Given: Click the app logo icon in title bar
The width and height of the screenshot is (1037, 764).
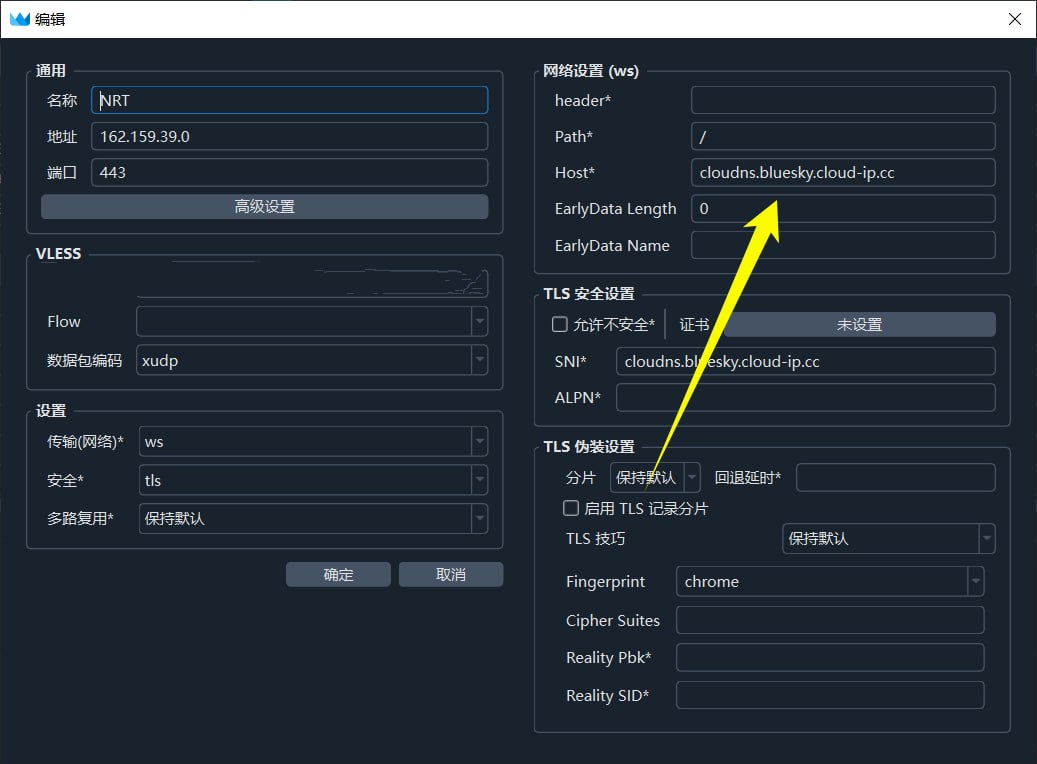Looking at the screenshot, I should click(20, 19).
